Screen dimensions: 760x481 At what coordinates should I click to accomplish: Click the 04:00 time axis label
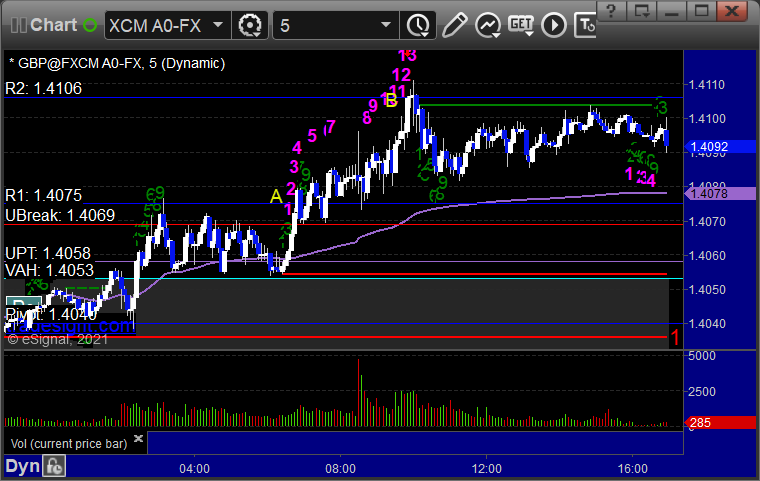[194, 469]
